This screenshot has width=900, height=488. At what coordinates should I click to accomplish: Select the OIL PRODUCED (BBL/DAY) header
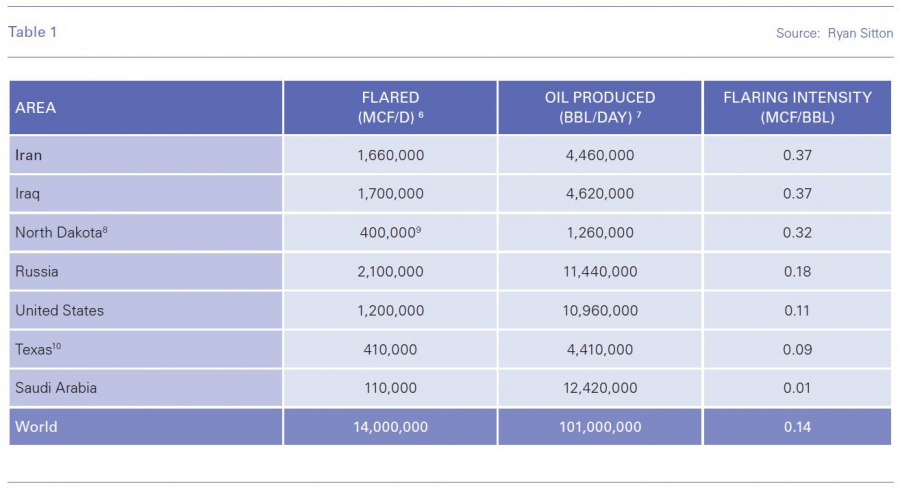coord(600,107)
